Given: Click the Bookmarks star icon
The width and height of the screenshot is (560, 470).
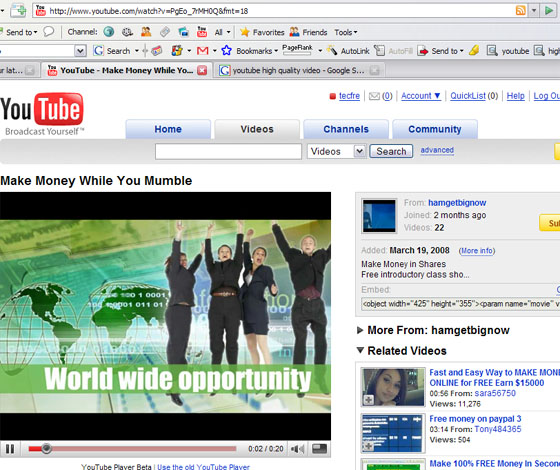Looking at the screenshot, I should (226, 51).
